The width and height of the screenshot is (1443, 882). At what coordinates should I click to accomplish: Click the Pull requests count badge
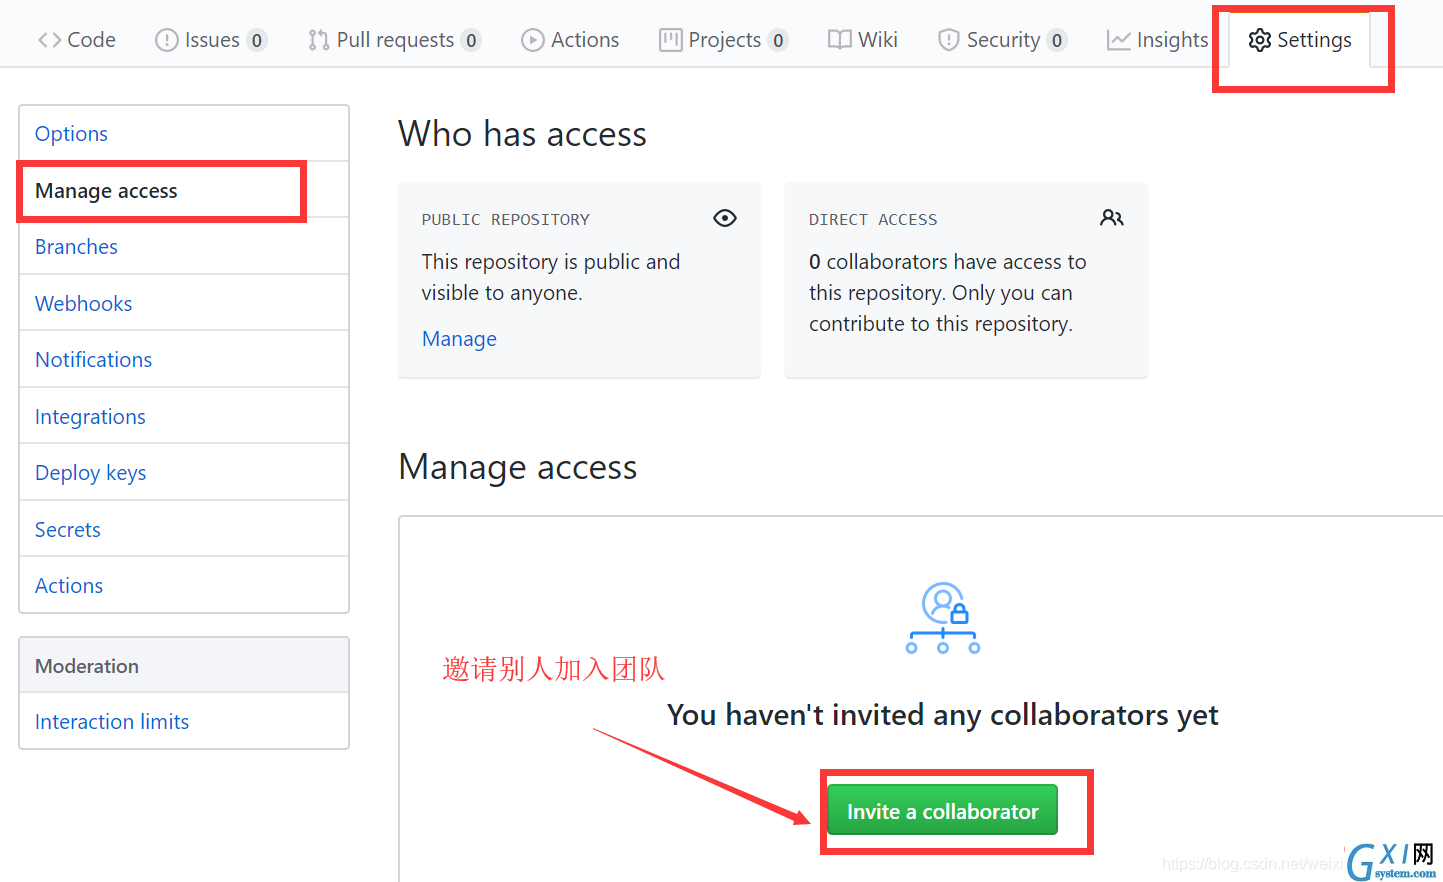coord(471,41)
